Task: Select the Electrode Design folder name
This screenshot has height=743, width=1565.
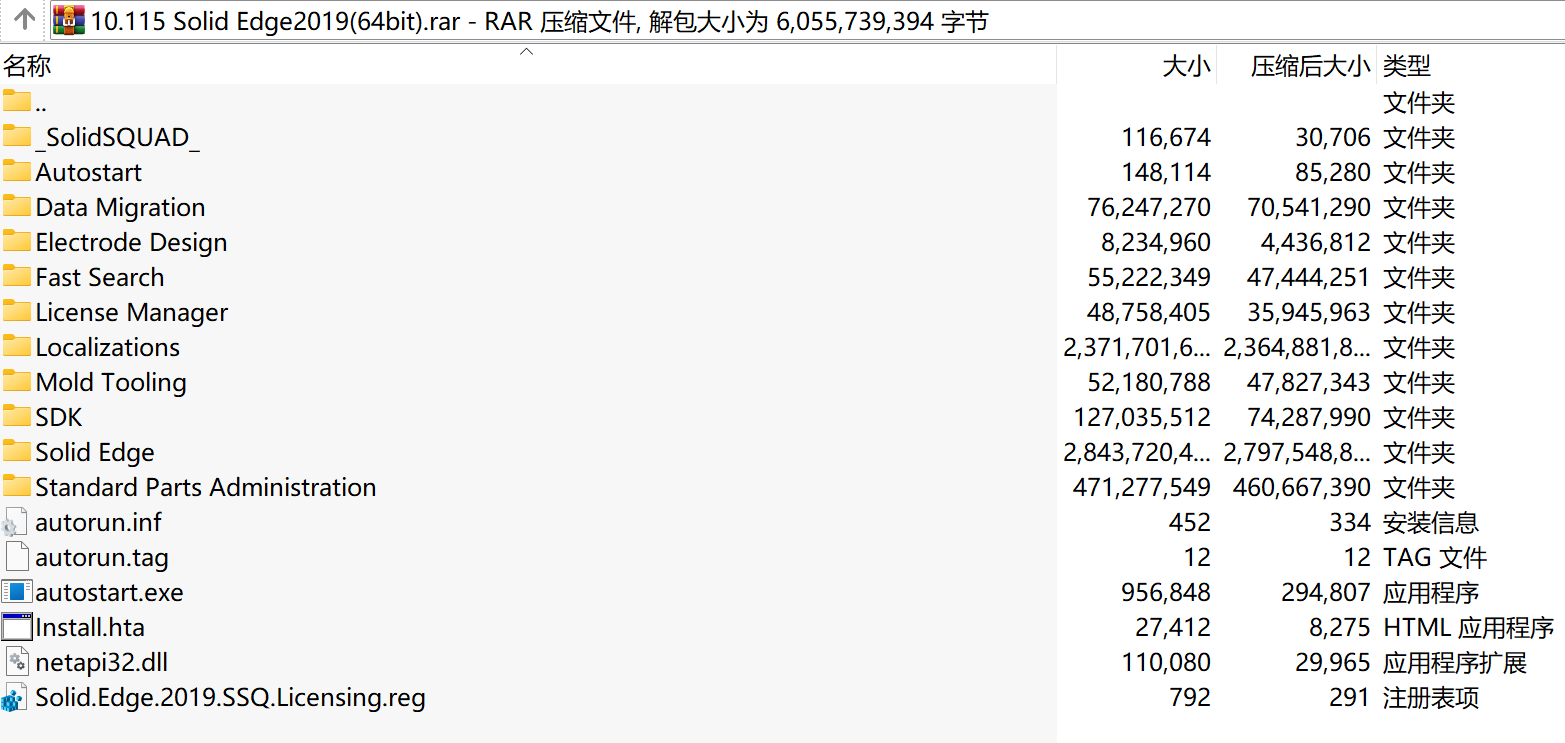Action: click(x=131, y=242)
